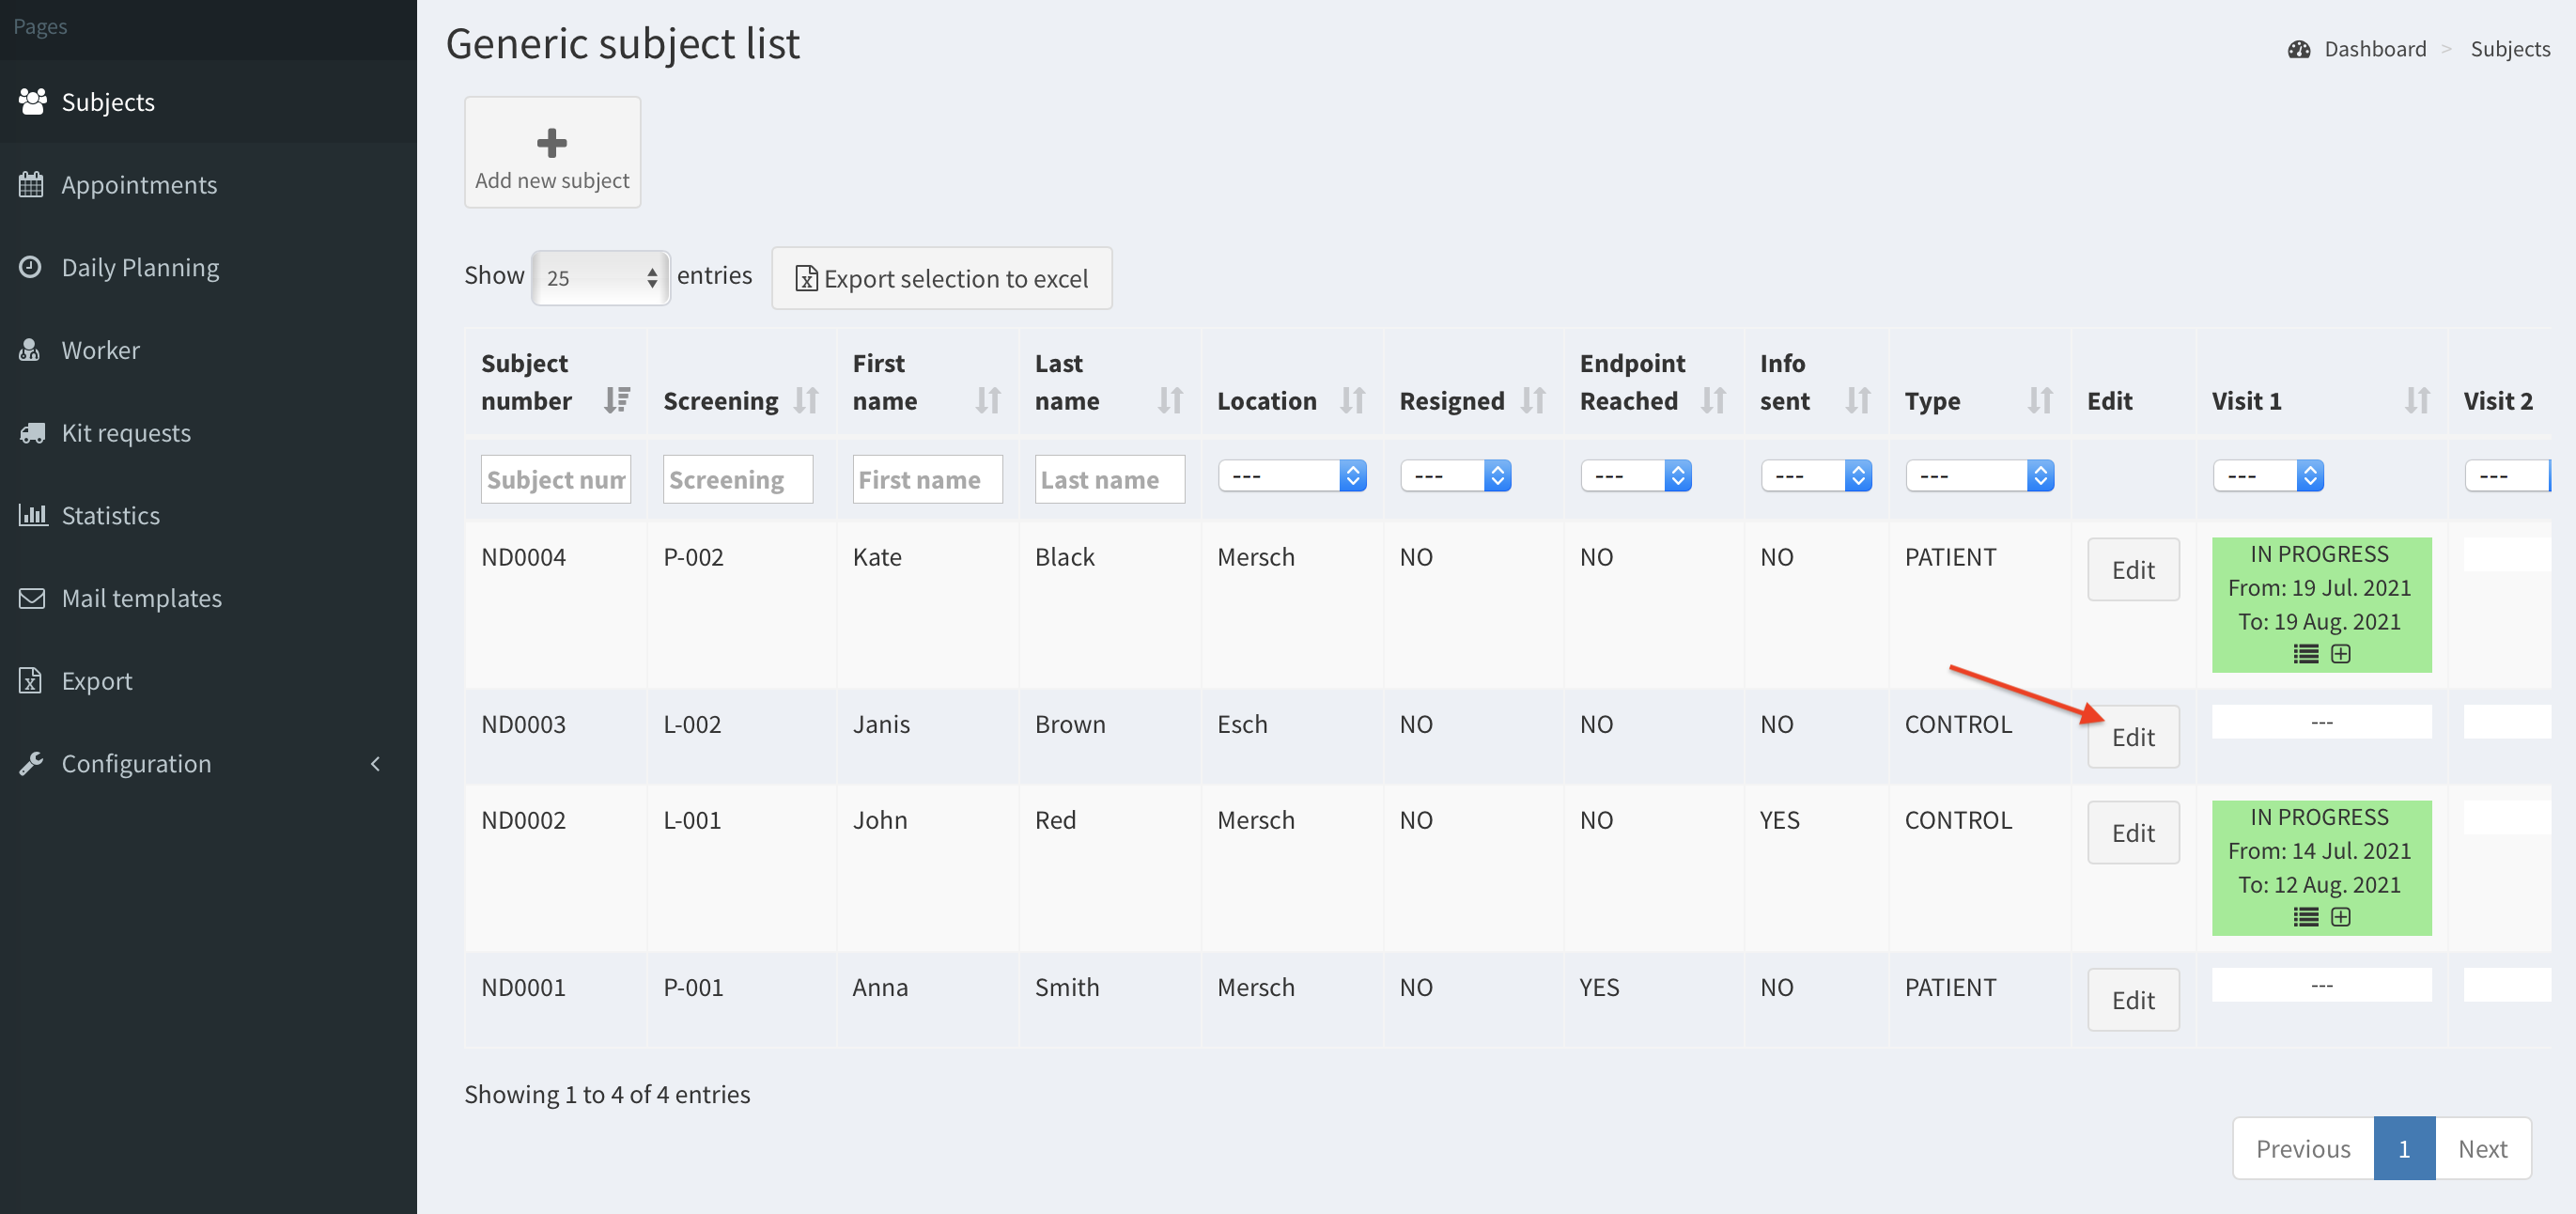Open Appointments page in sidebar
Image resolution: width=2576 pixels, height=1214 pixels.
coord(139,184)
